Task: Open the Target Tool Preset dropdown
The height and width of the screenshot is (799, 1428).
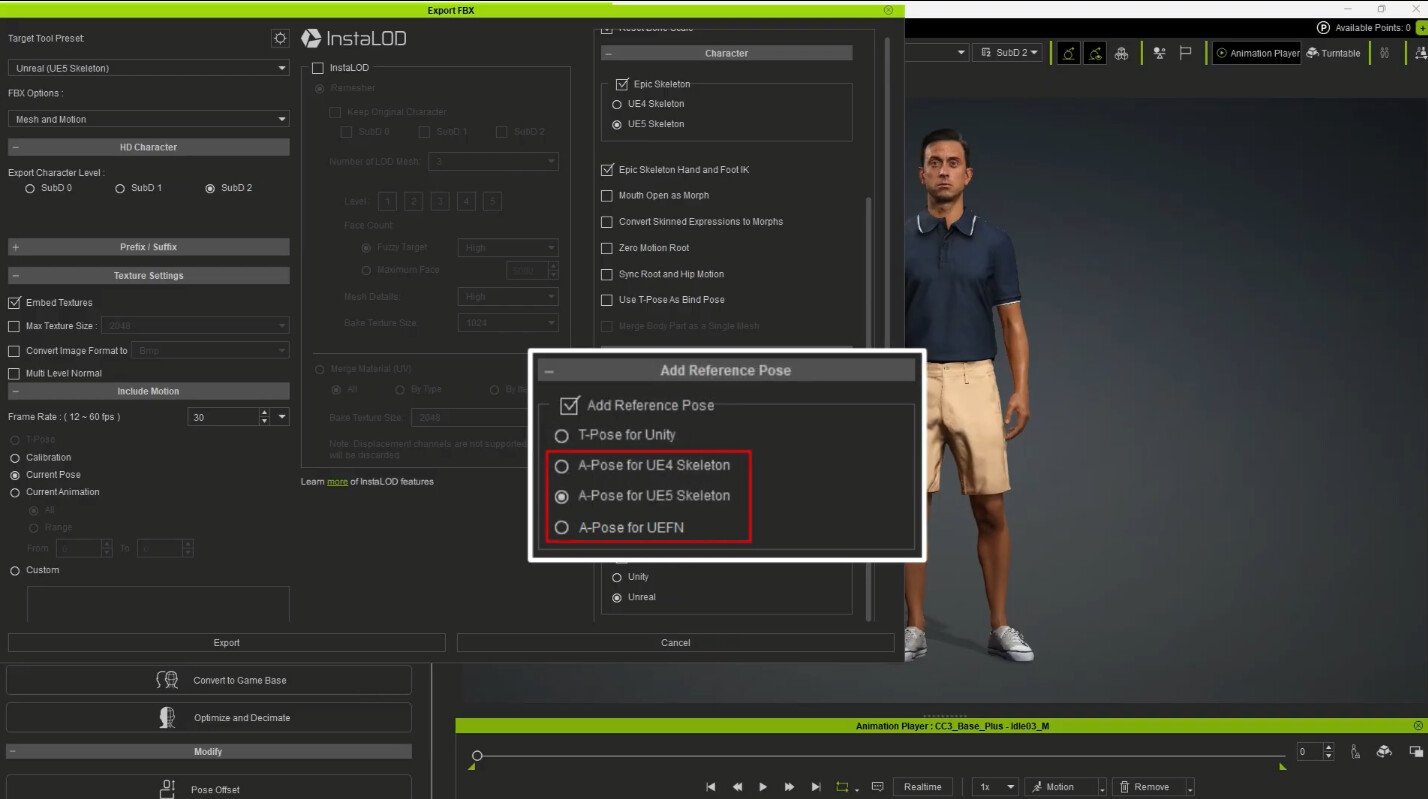Action: point(148,68)
